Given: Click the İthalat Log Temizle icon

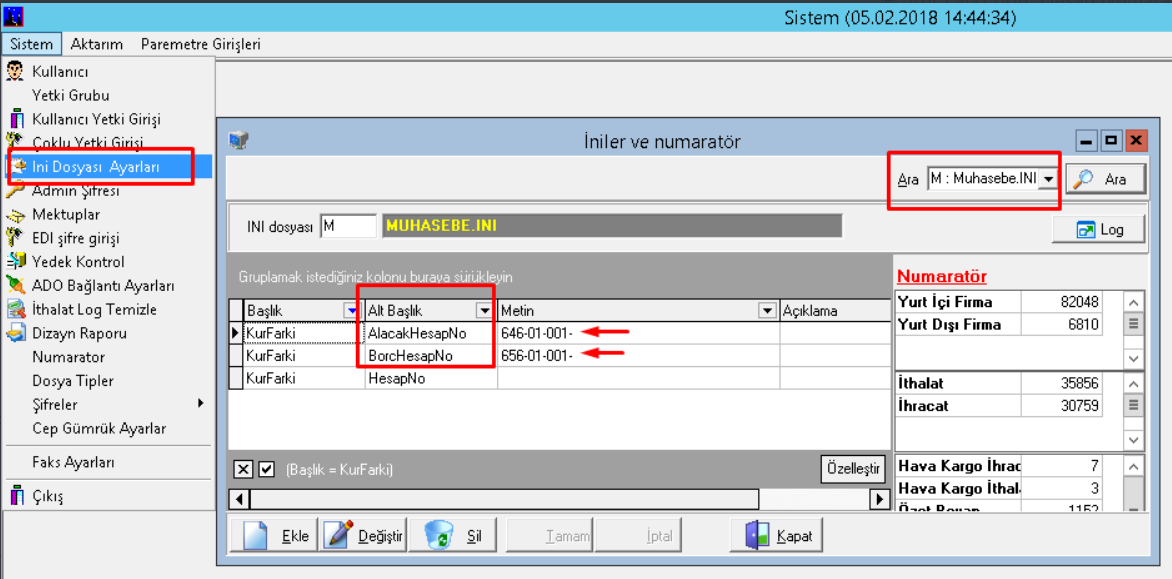Looking at the screenshot, I should click(x=15, y=309).
